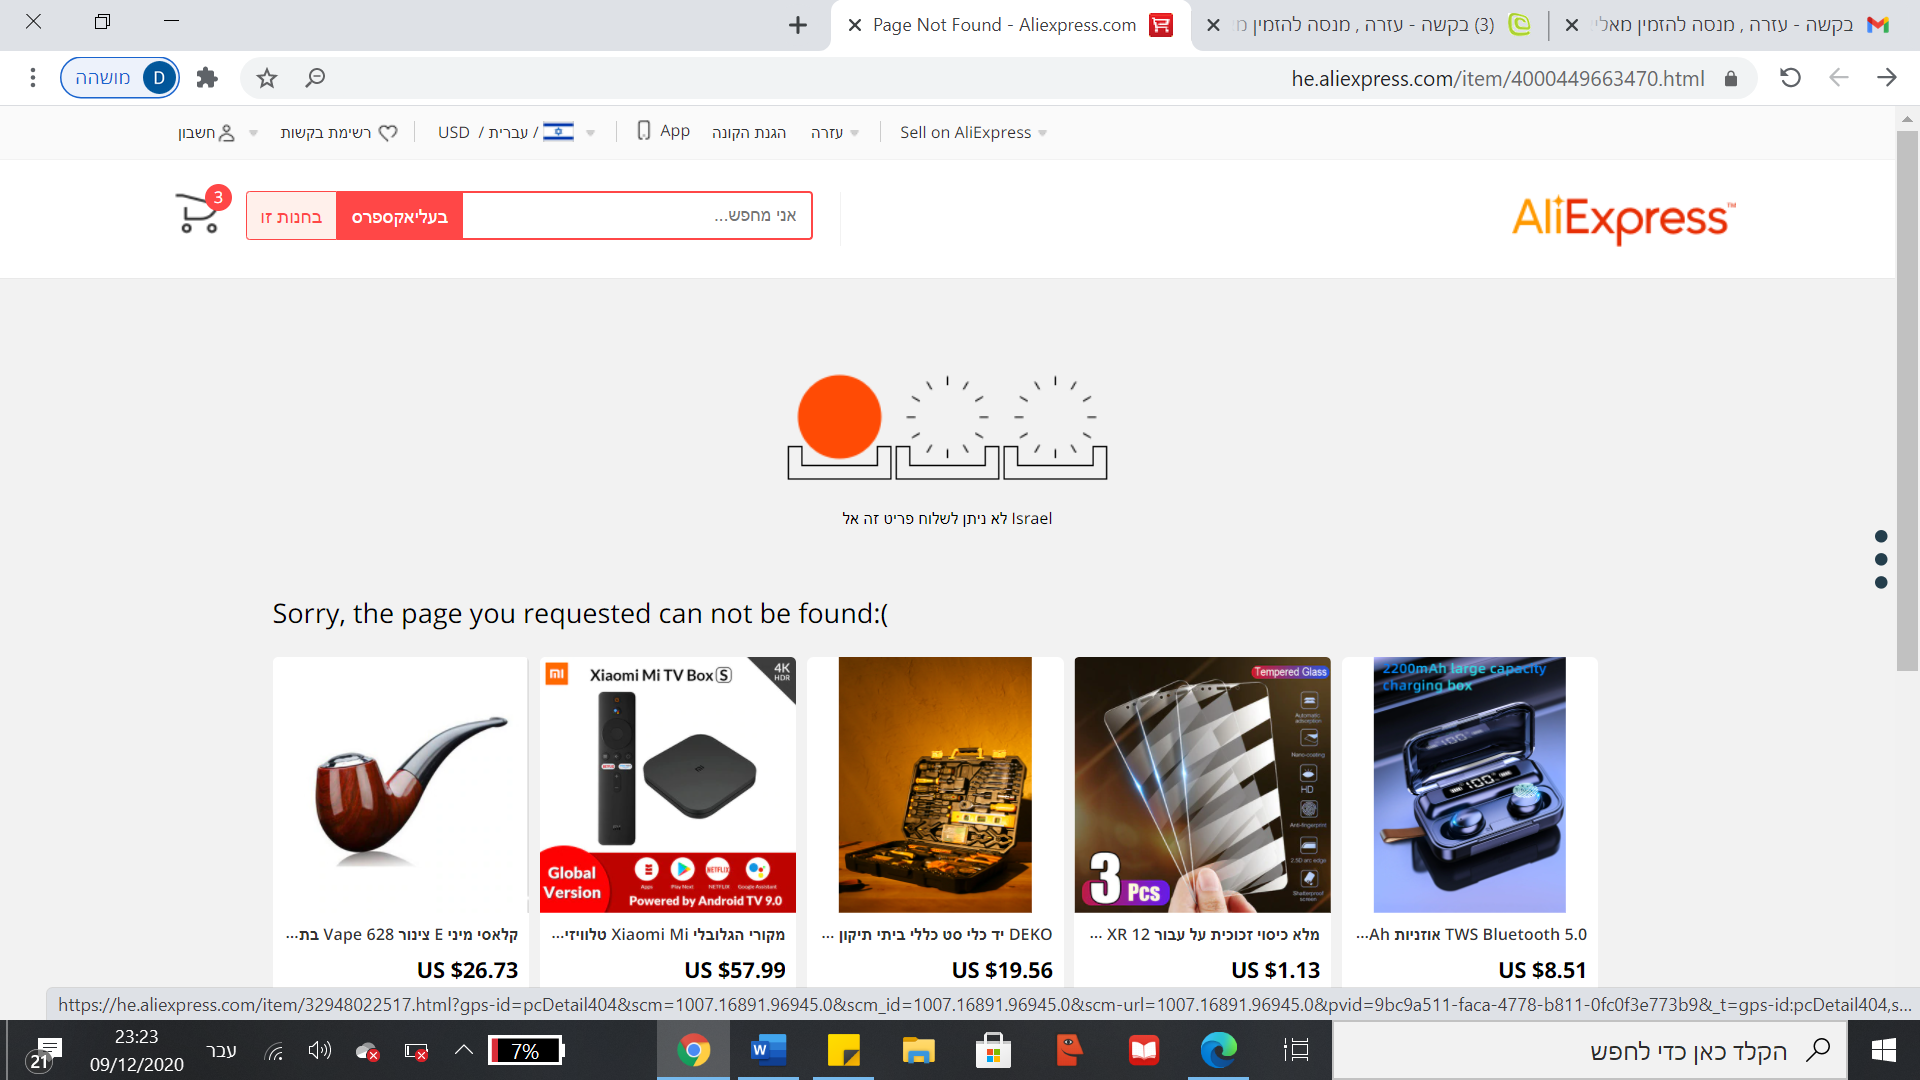This screenshot has width=1920, height=1080.
Task: Open the Chrome extensions puzzle icon
Action: pos(207,78)
